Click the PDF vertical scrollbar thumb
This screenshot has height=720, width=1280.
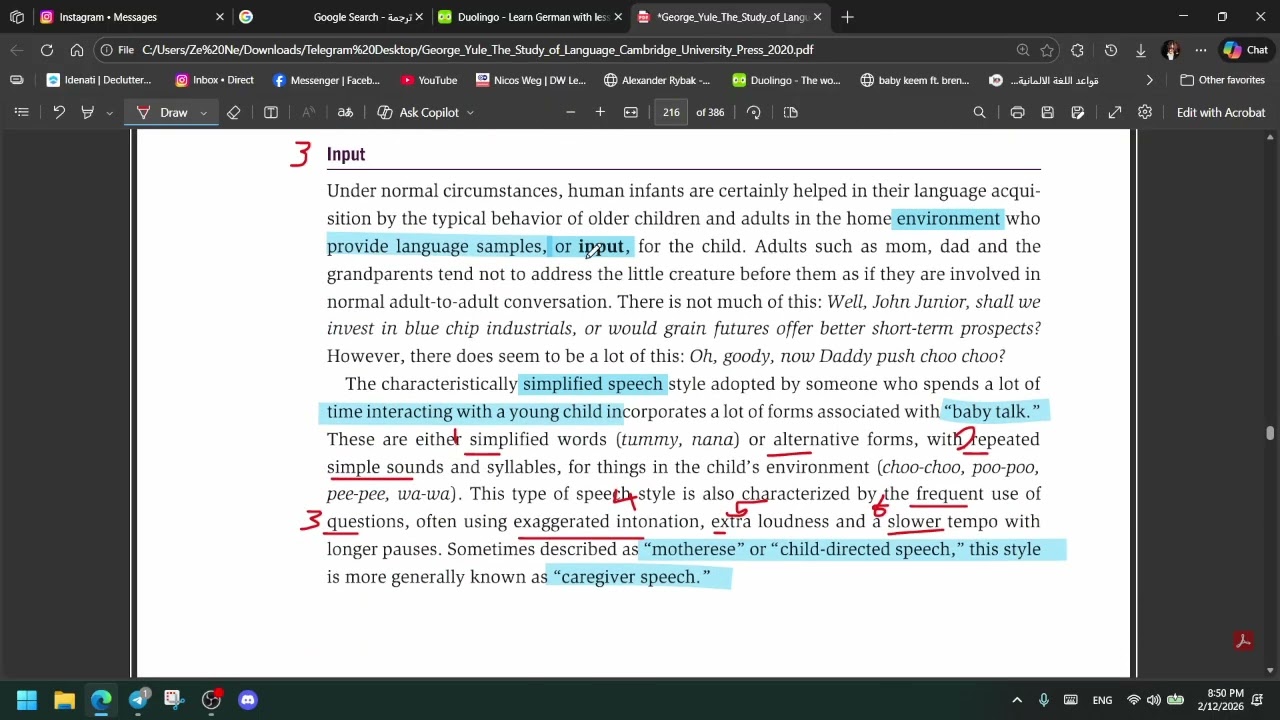(1271, 432)
